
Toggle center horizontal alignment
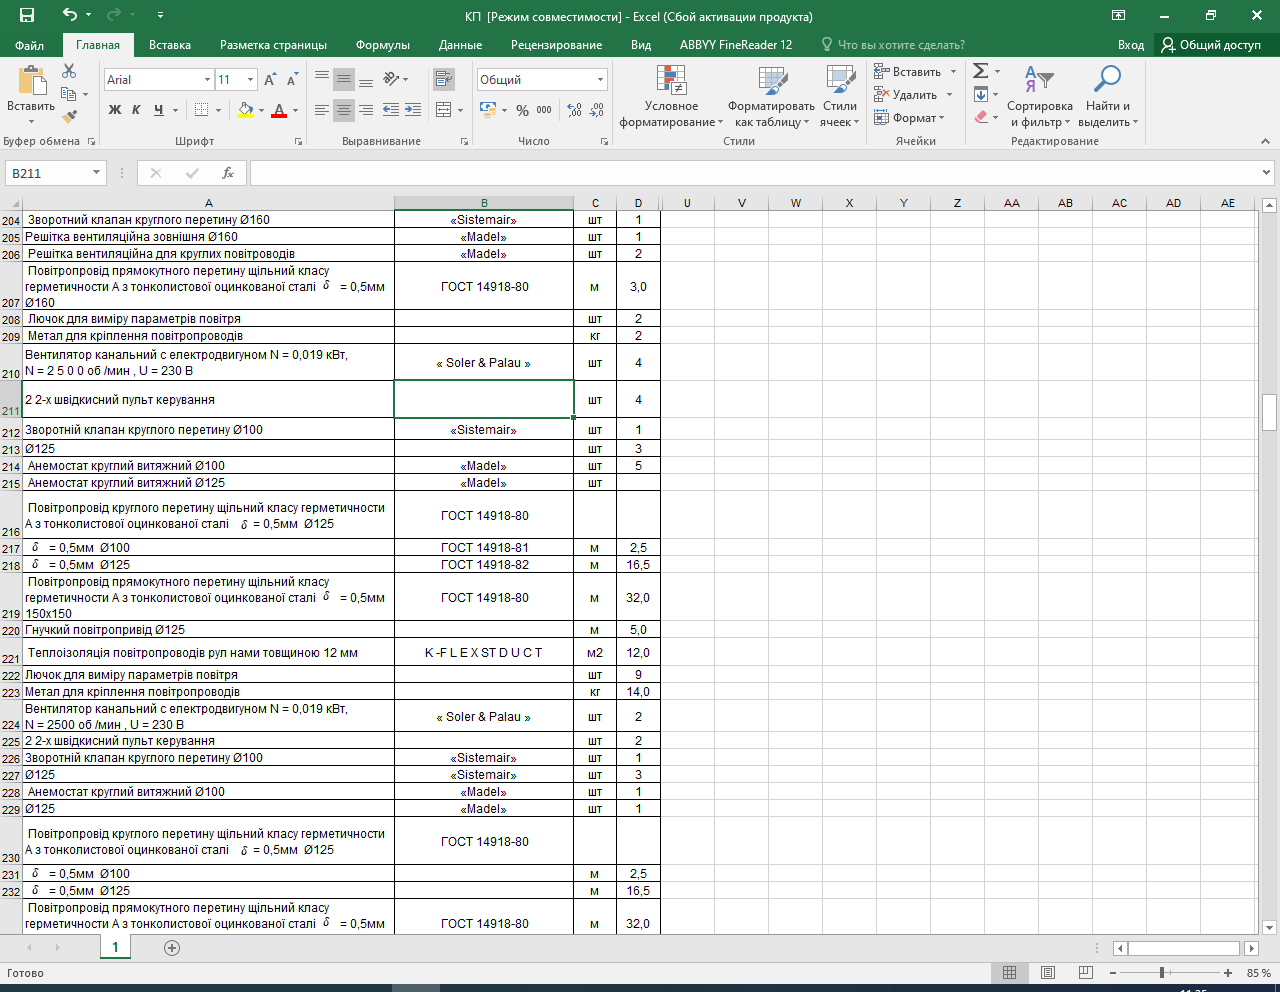(344, 110)
